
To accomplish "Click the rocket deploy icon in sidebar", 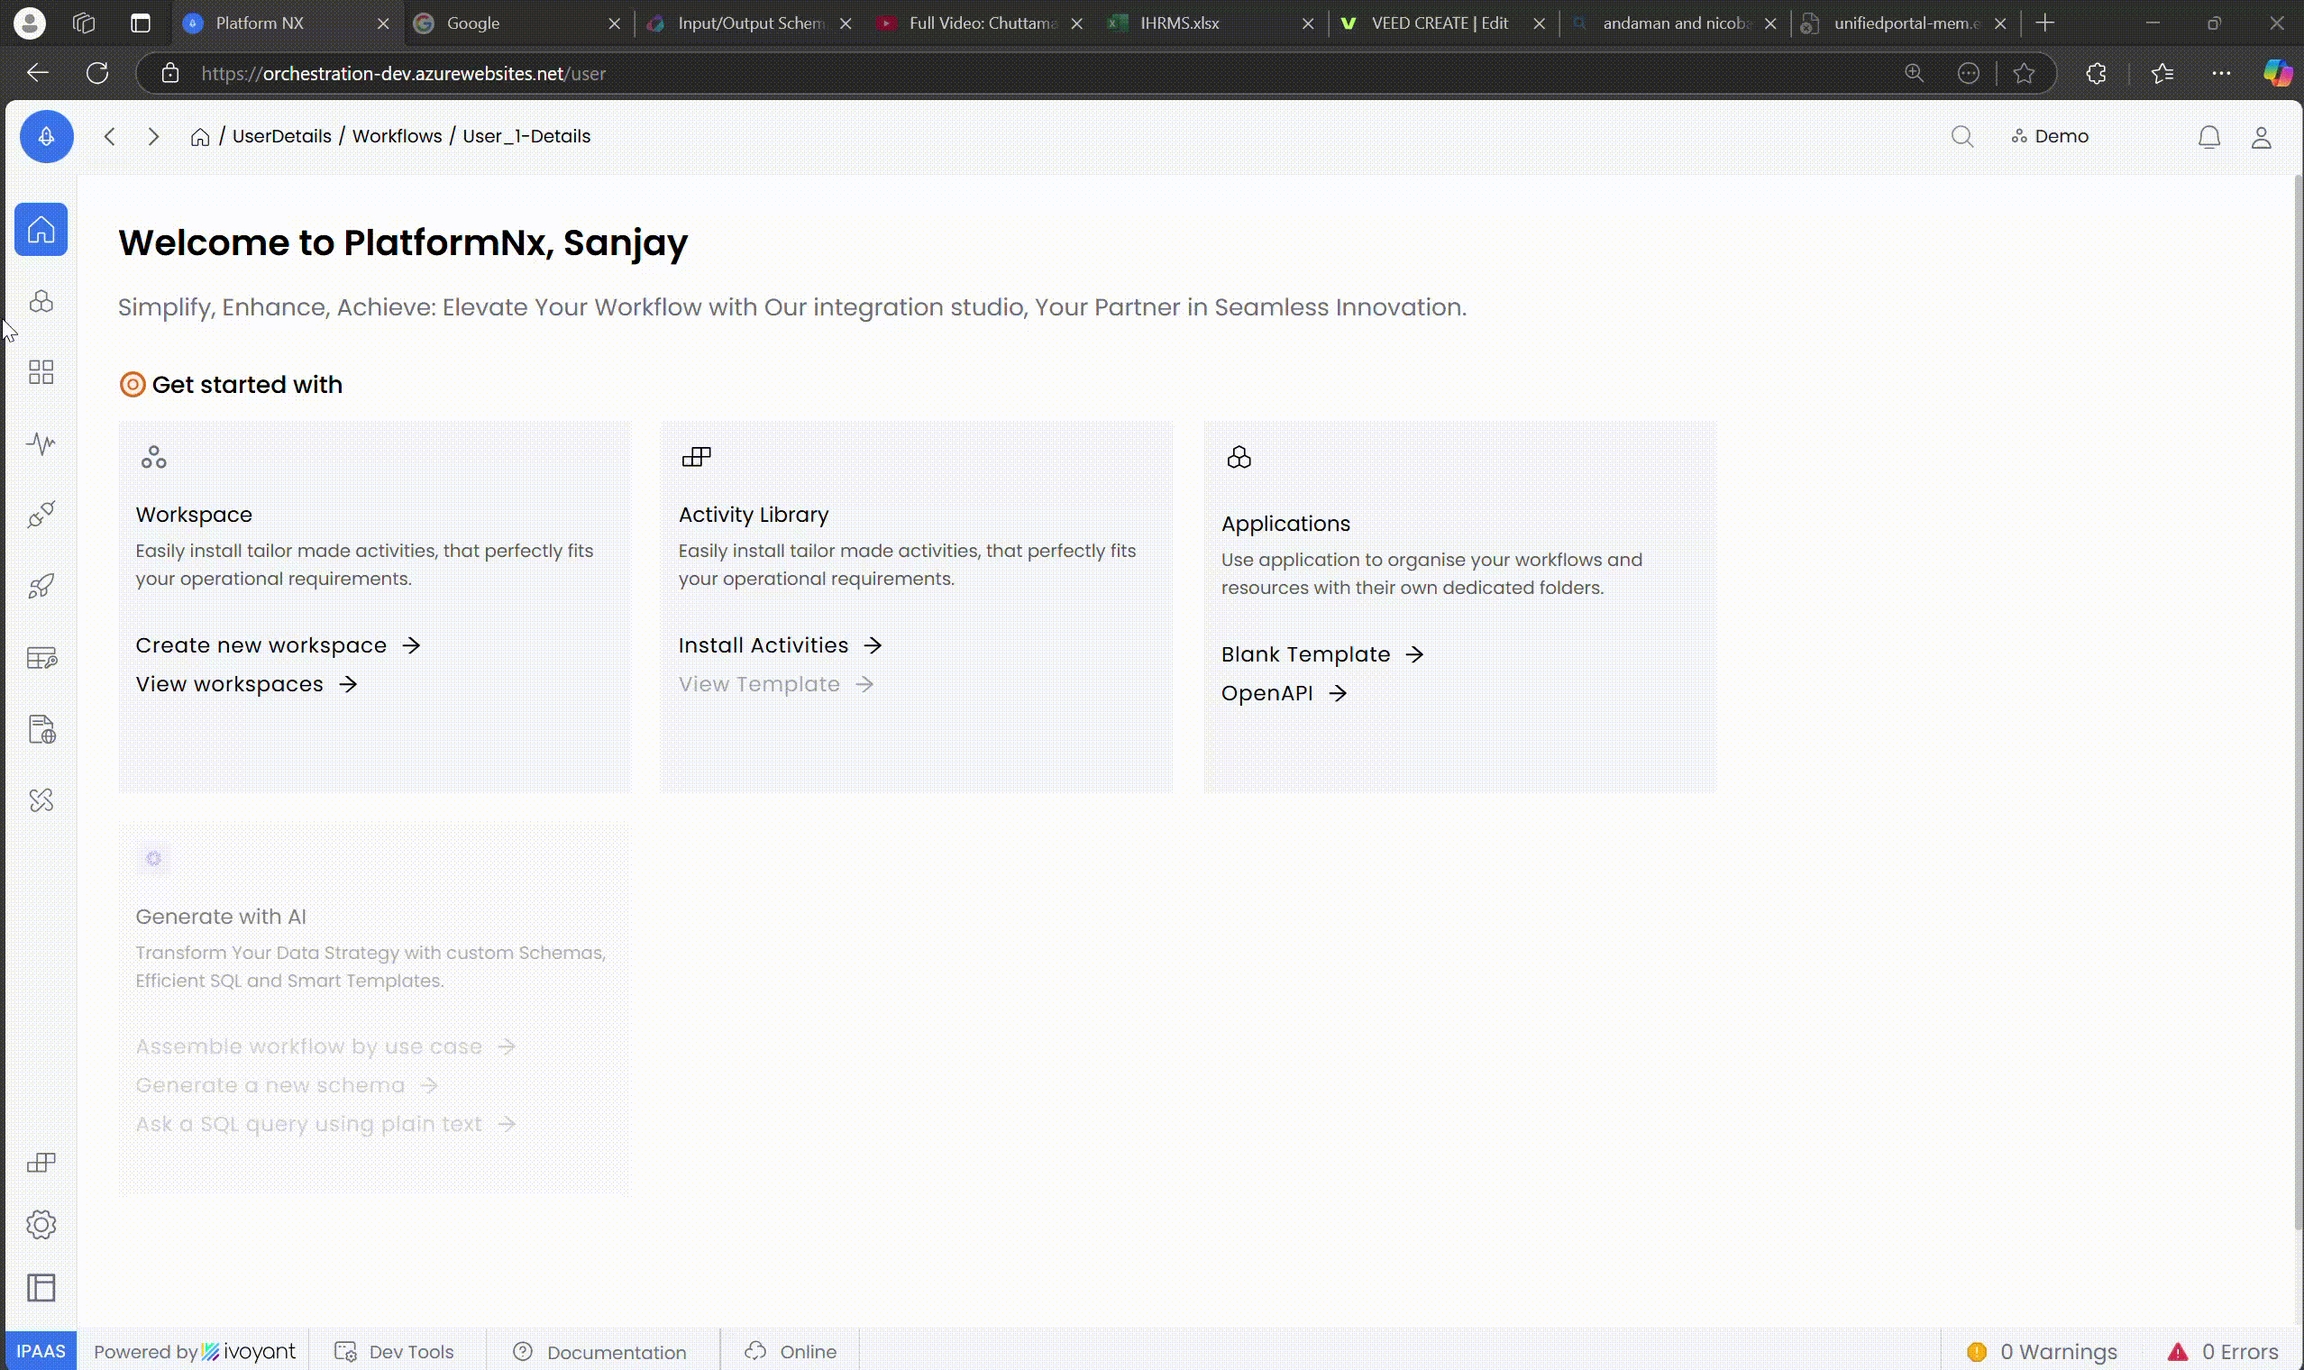I will click(x=41, y=586).
